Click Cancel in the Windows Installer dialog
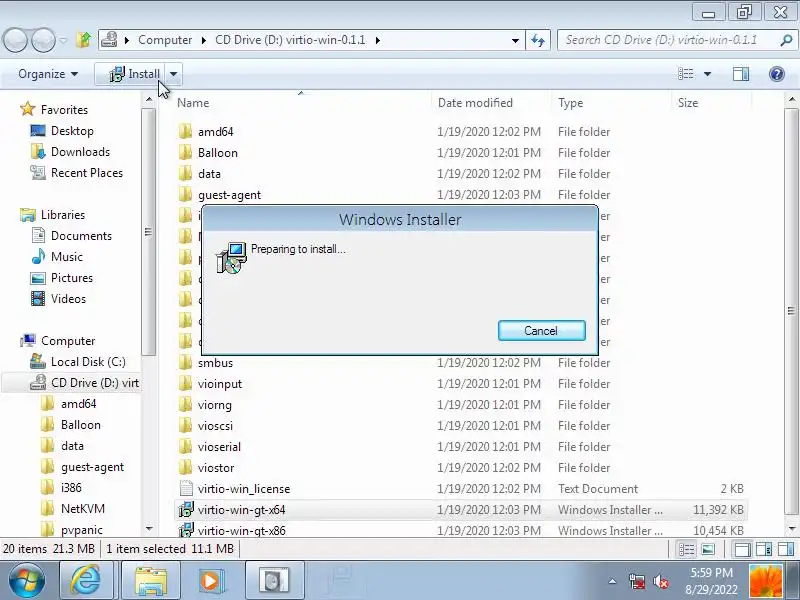800x600 pixels. point(541,331)
